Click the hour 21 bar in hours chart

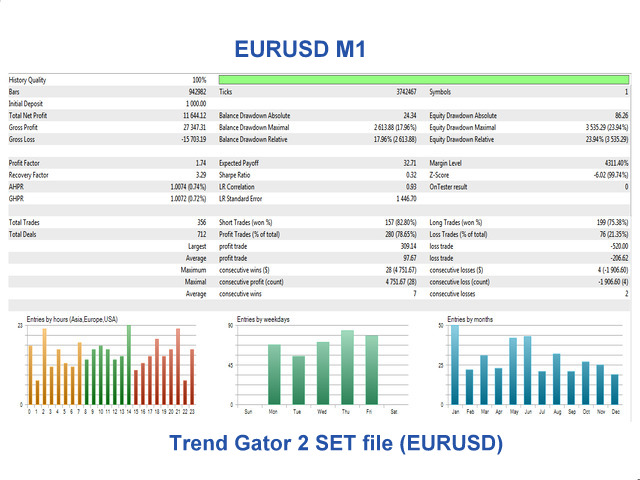178,367
